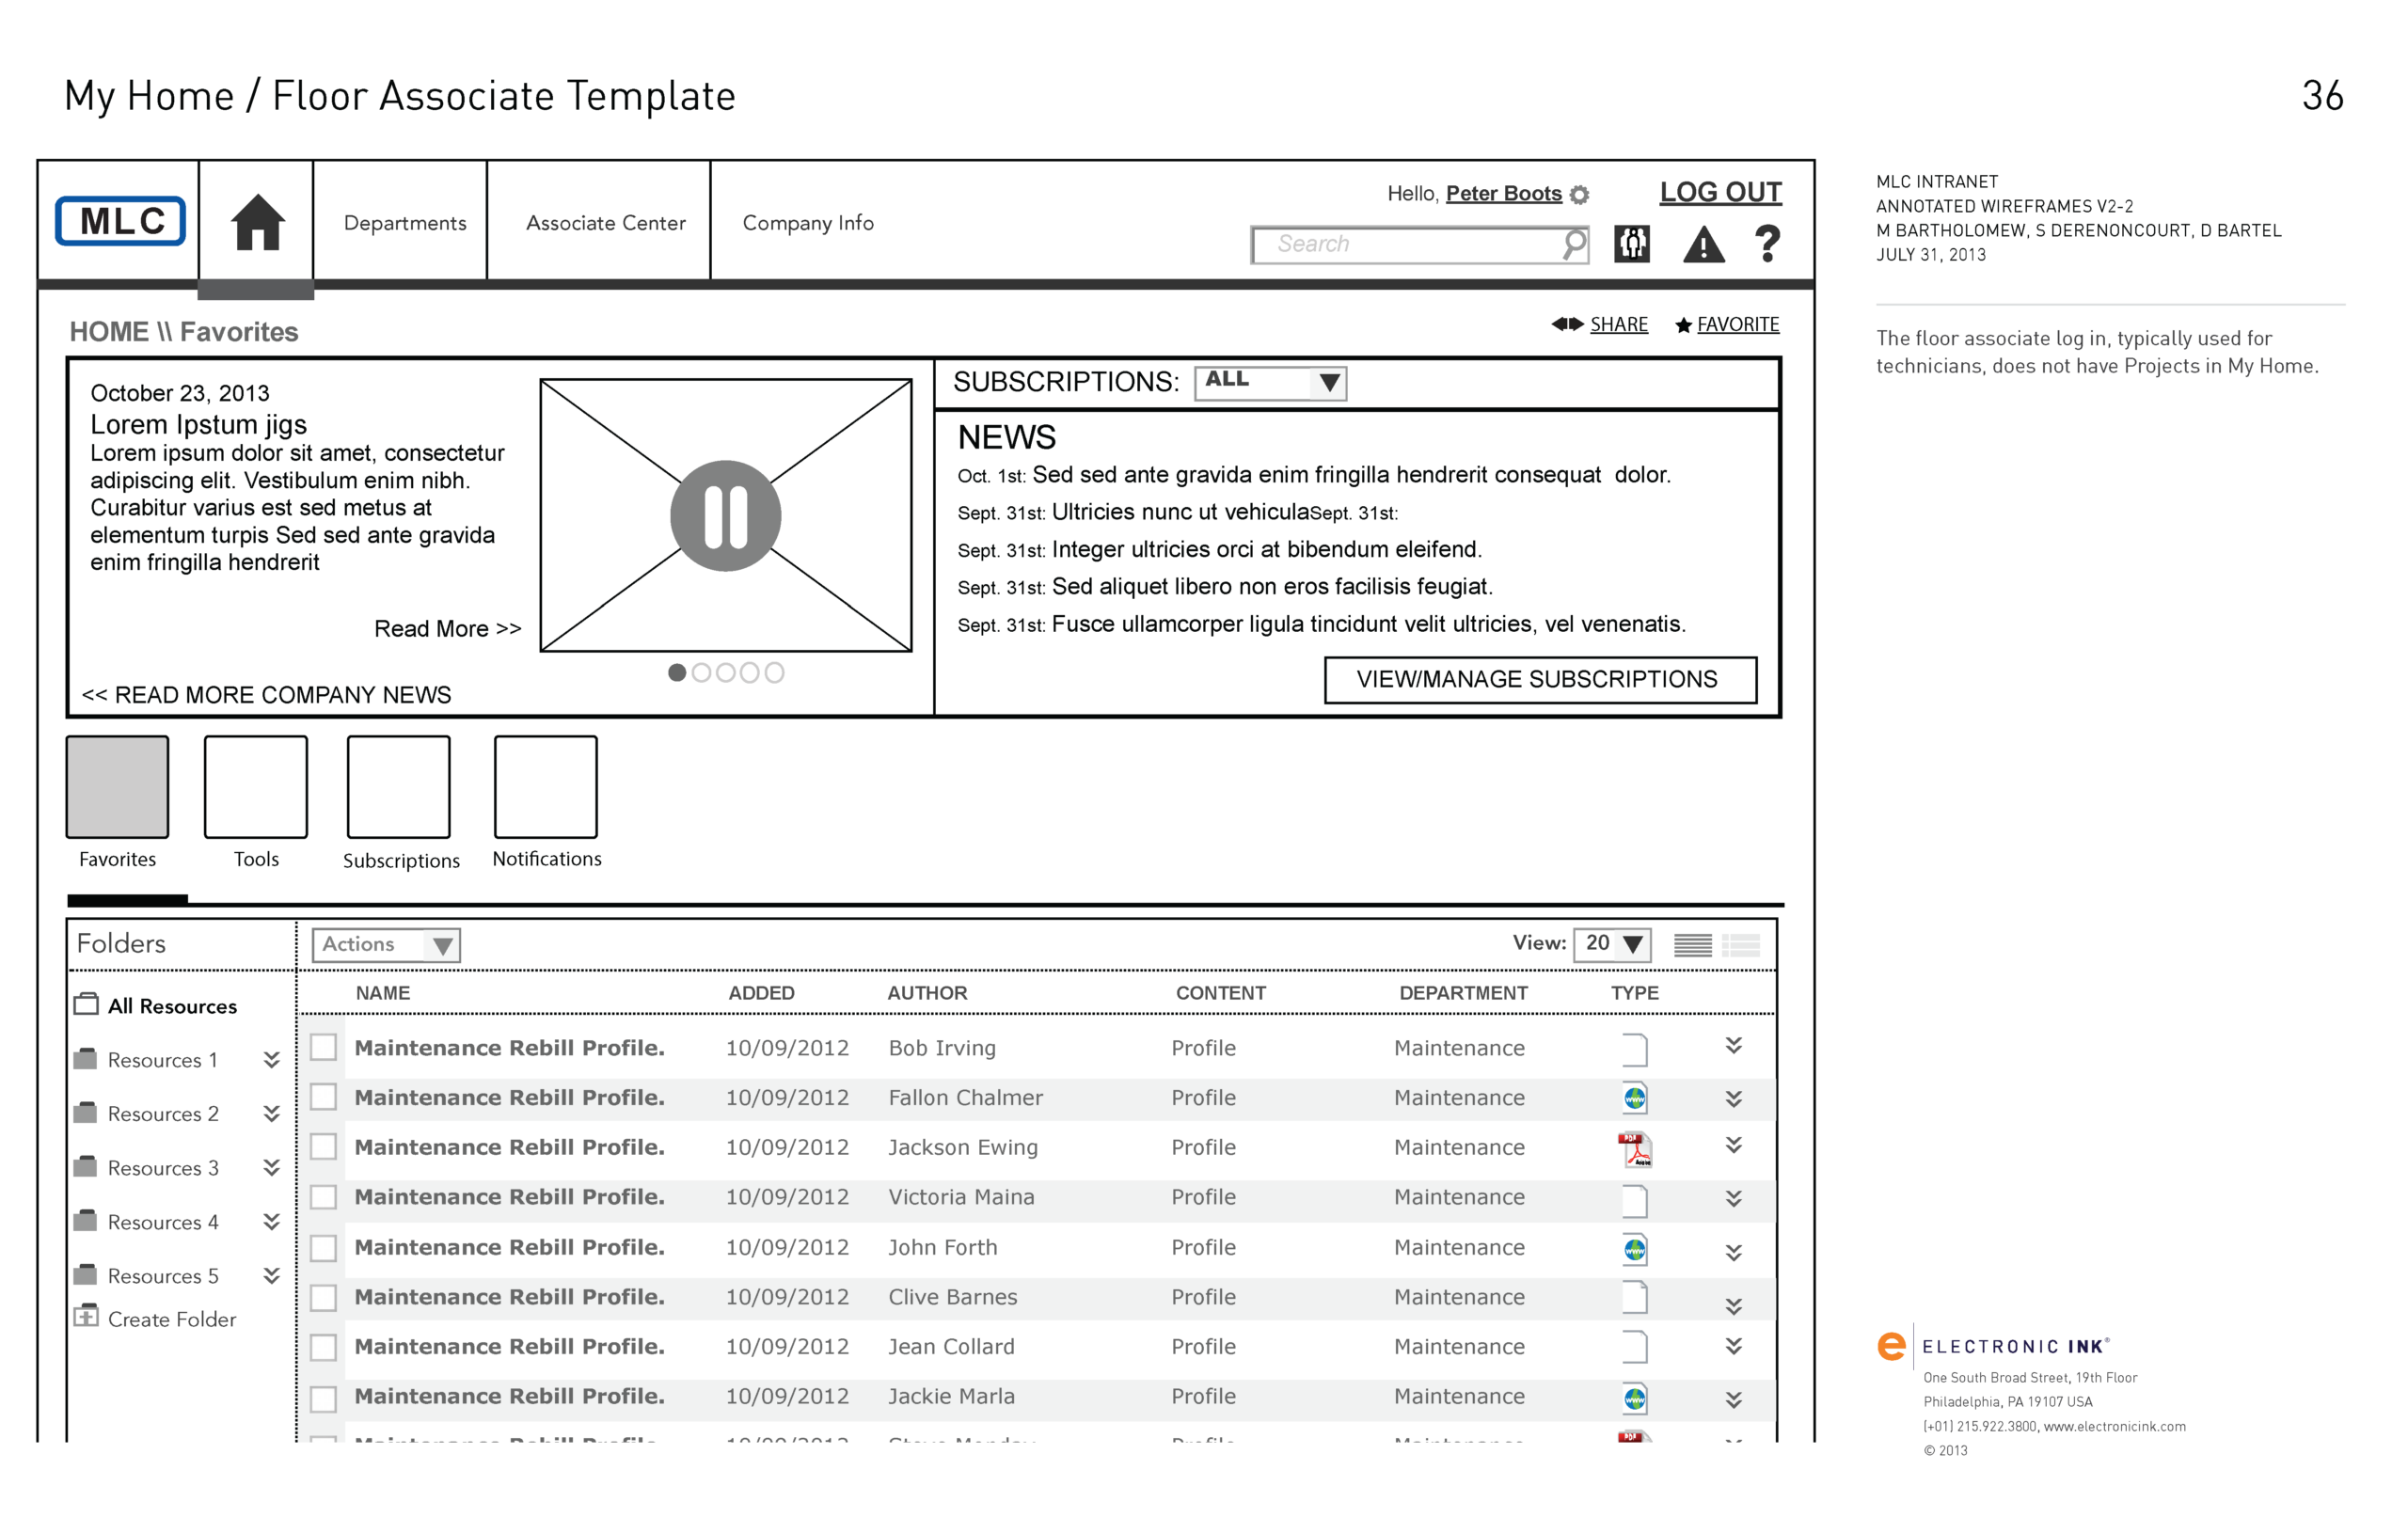
Task: Open the PDF icon in Jackson Ewing row
Action: 1634,1149
